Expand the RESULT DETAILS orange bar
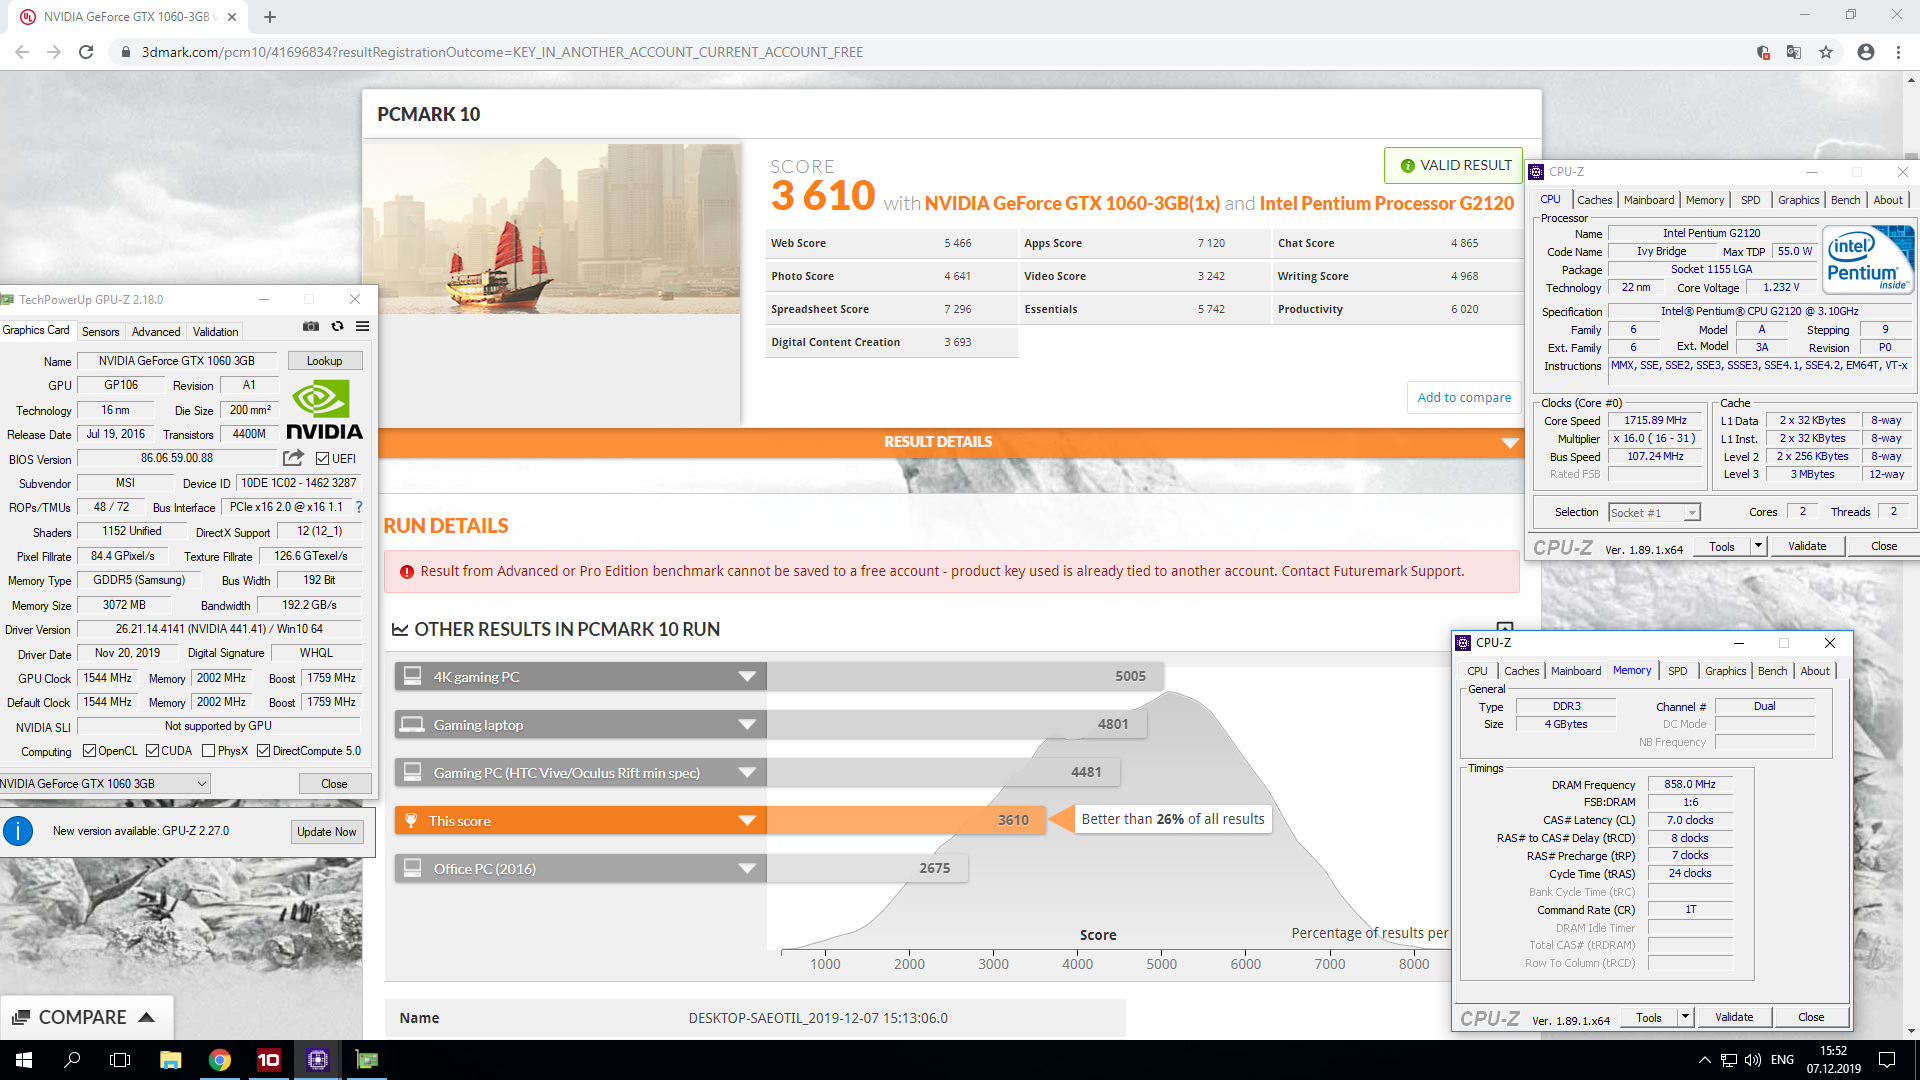The image size is (1920, 1080). pyautogui.click(x=952, y=442)
